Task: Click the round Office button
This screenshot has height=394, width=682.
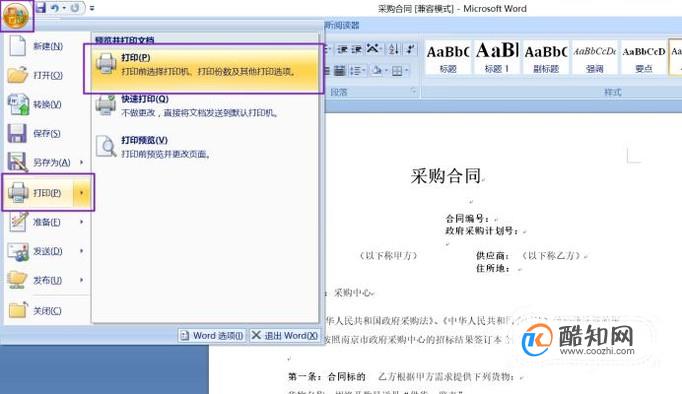Action: tap(16, 16)
